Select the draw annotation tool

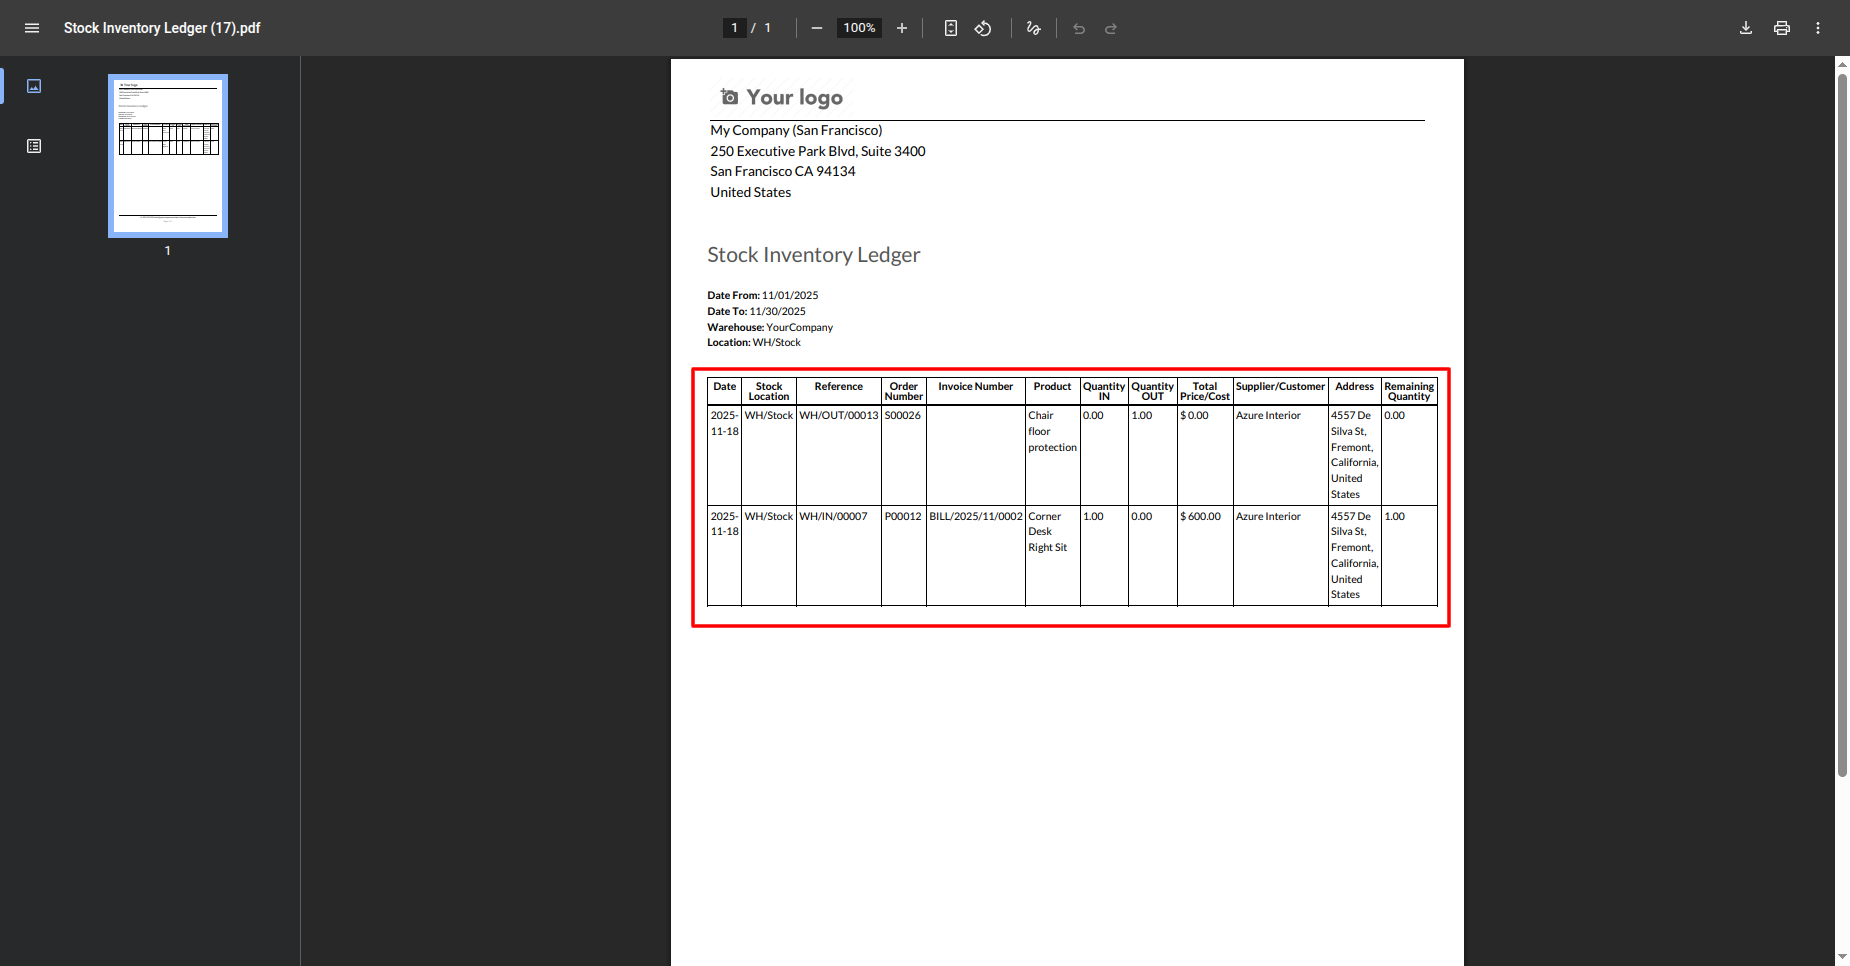[1033, 28]
